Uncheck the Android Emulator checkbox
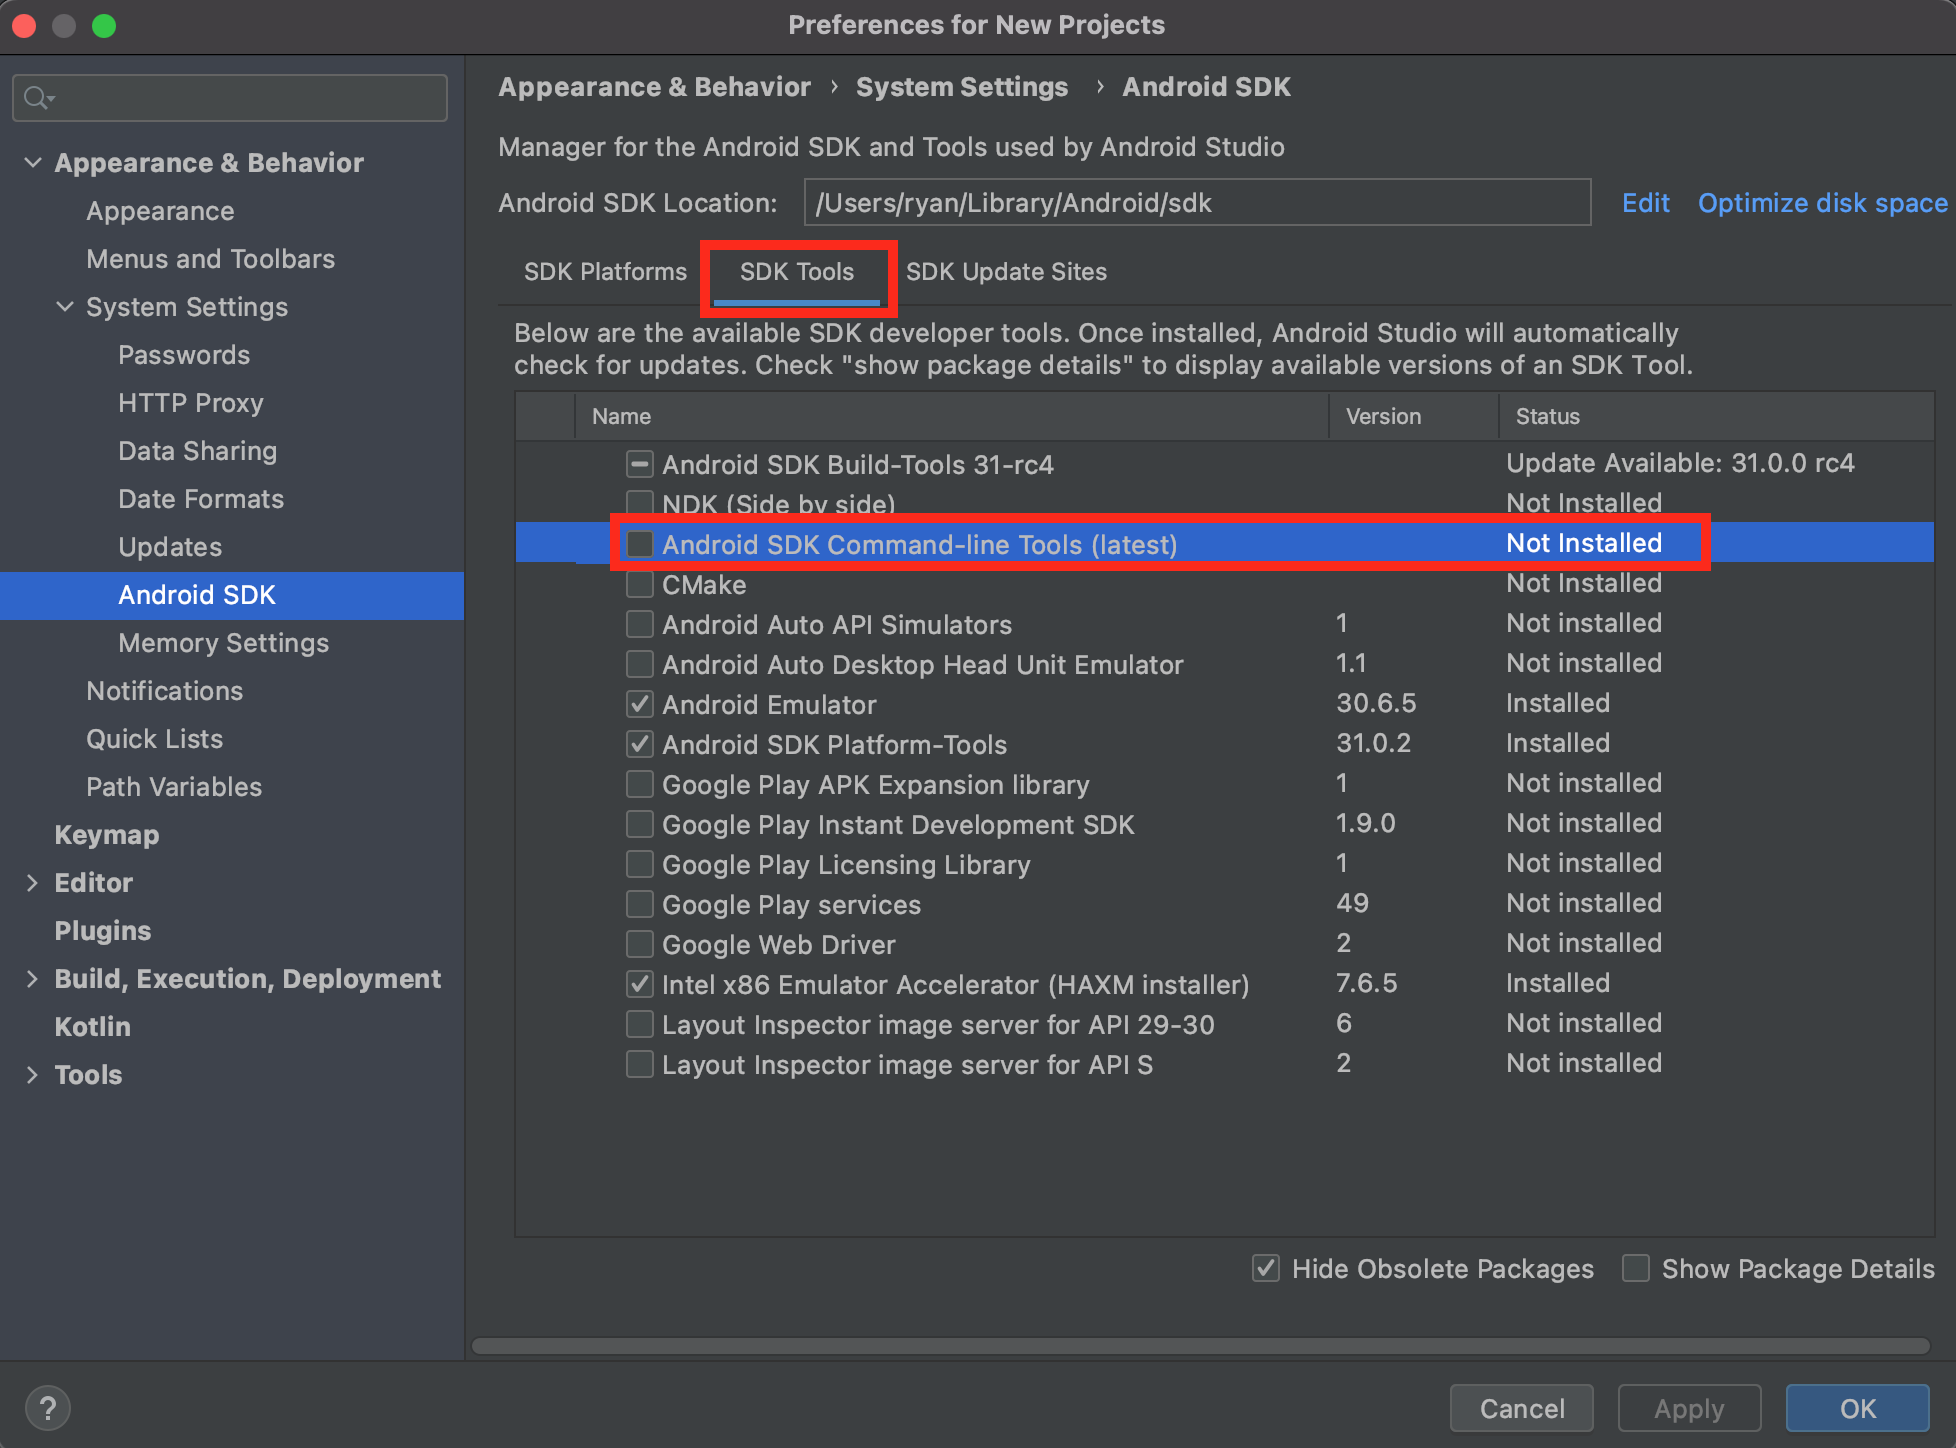 [640, 704]
